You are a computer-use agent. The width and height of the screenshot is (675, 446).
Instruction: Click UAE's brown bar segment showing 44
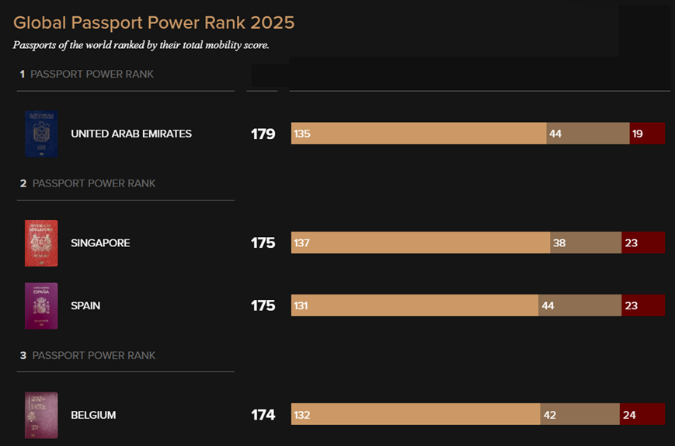click(588, 134)
